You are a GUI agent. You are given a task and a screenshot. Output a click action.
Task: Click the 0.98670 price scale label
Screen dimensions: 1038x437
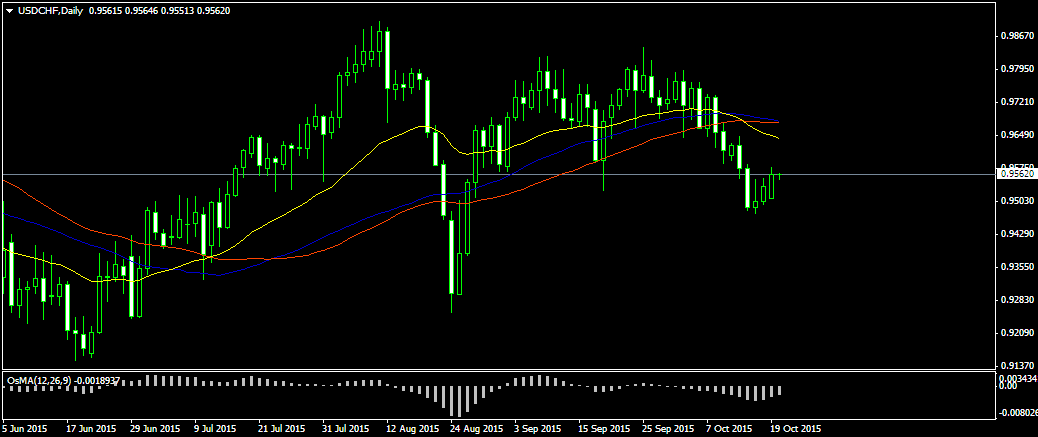click(1014, 36)
